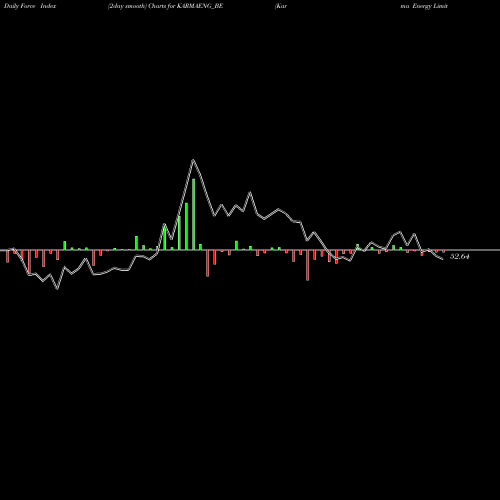The image size is (500, 500).
Task: Click the peak of the smoothed gray line
Action: tap(193, 161)
